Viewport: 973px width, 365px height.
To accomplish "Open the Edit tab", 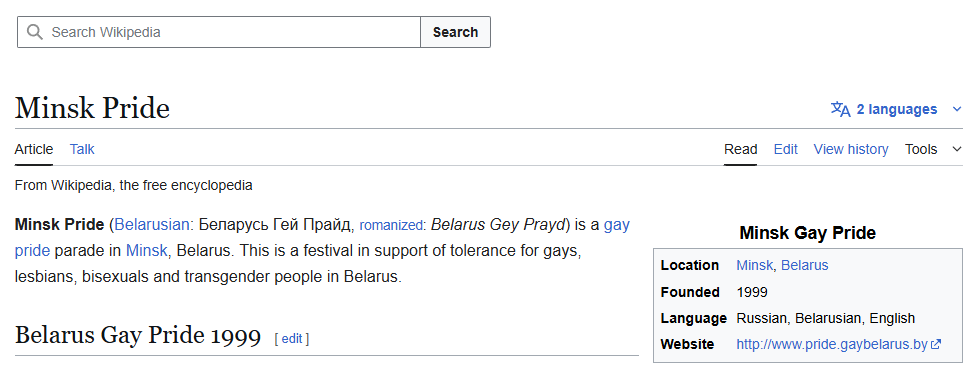I will [786, 149].
